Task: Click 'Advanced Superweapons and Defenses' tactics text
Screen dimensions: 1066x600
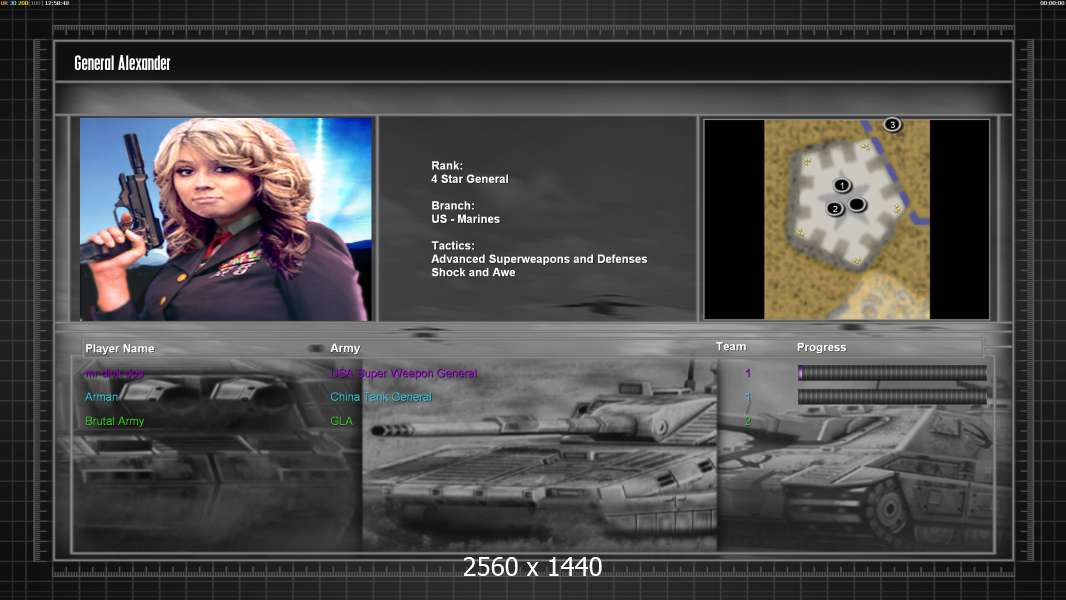Action: click(x=539, y=259)
